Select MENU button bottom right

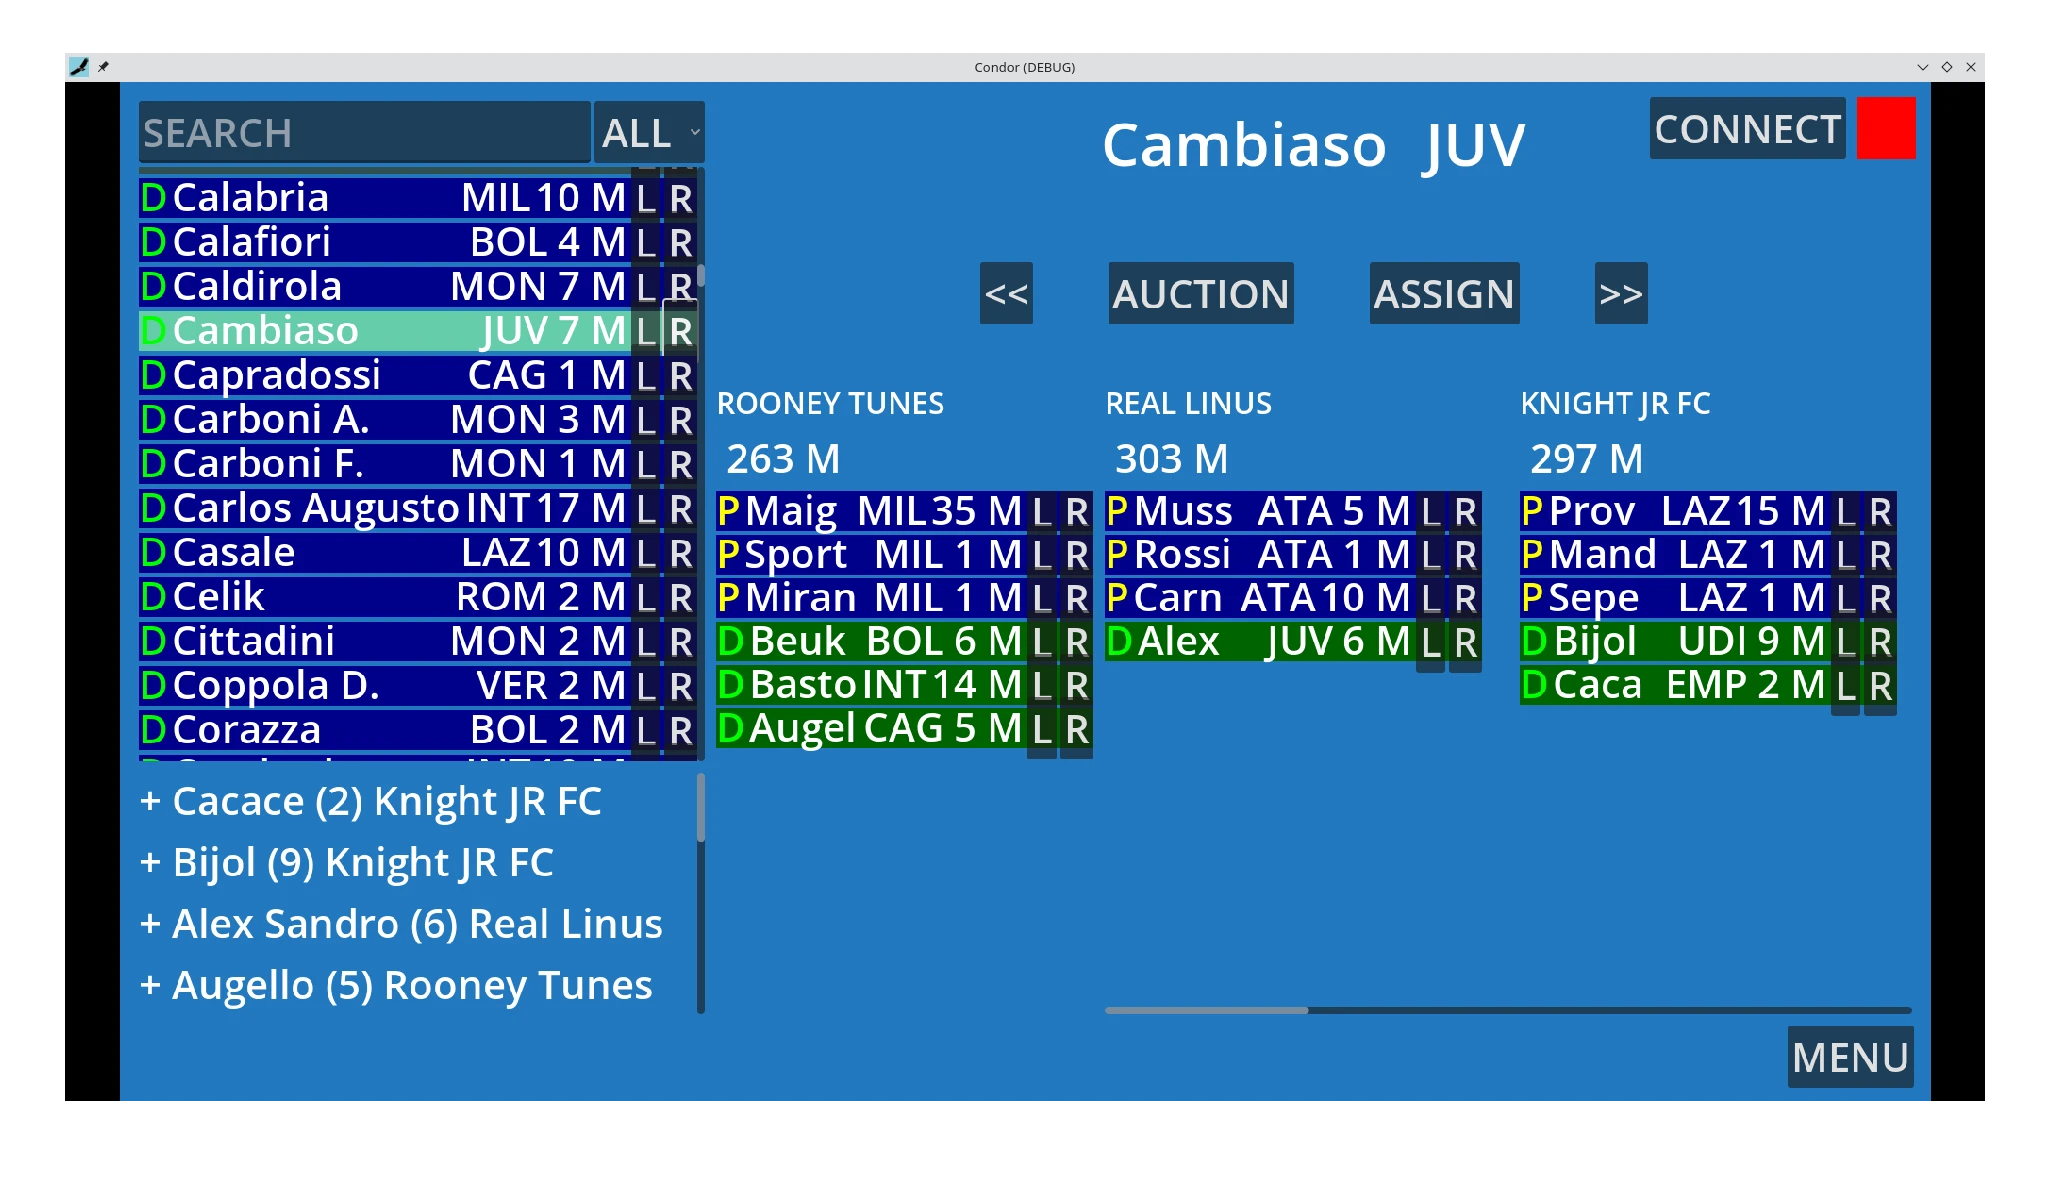1850,1058
